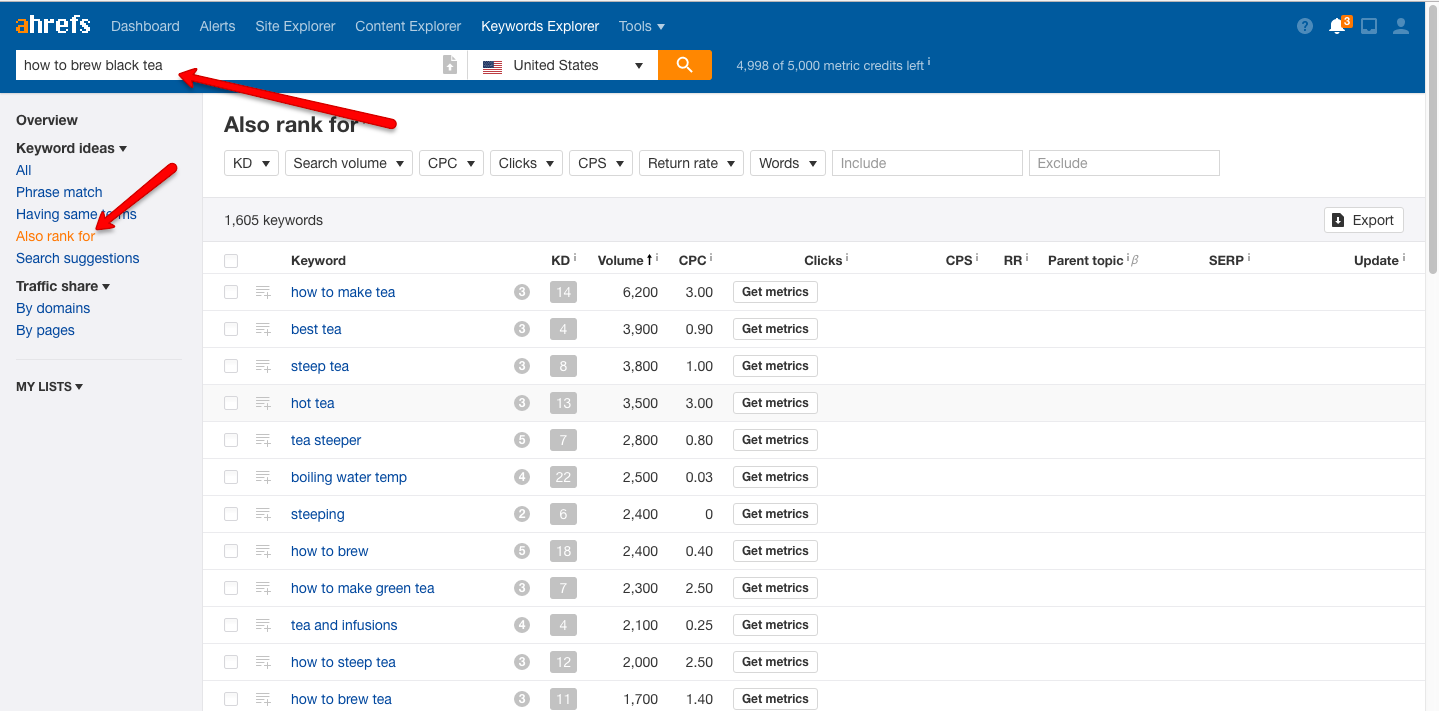Check the 'tea steeper' row checkbox

pyautogui.click(x=231, y=440)
